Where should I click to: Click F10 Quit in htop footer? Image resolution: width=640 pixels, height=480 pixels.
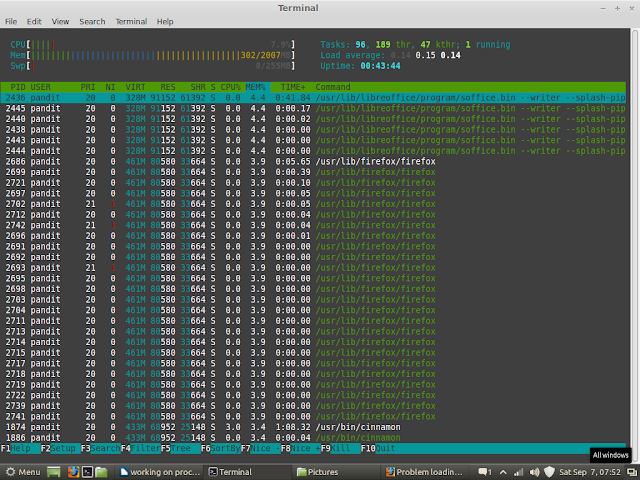pyautogui.click(x=378, y=448)
